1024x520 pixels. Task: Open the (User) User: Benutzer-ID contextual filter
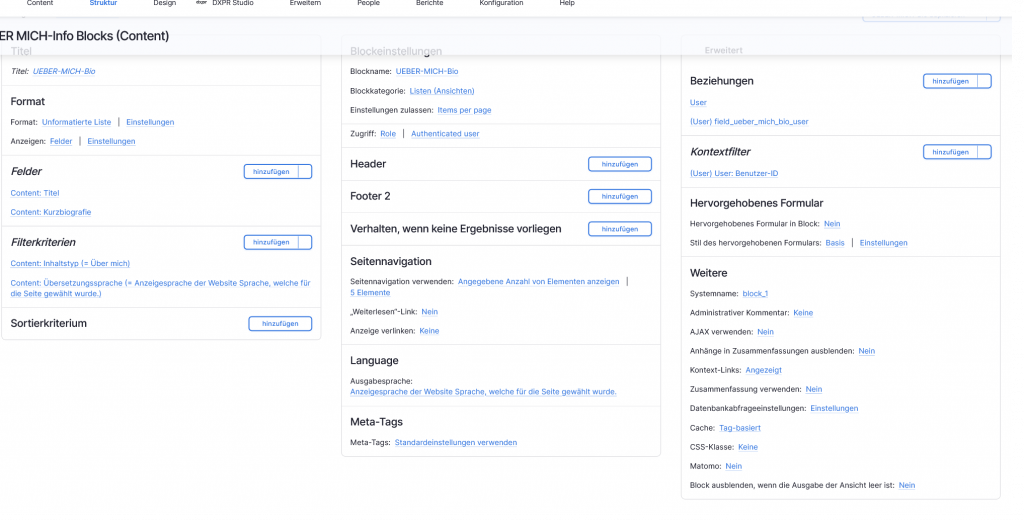(x=734, y=173)
